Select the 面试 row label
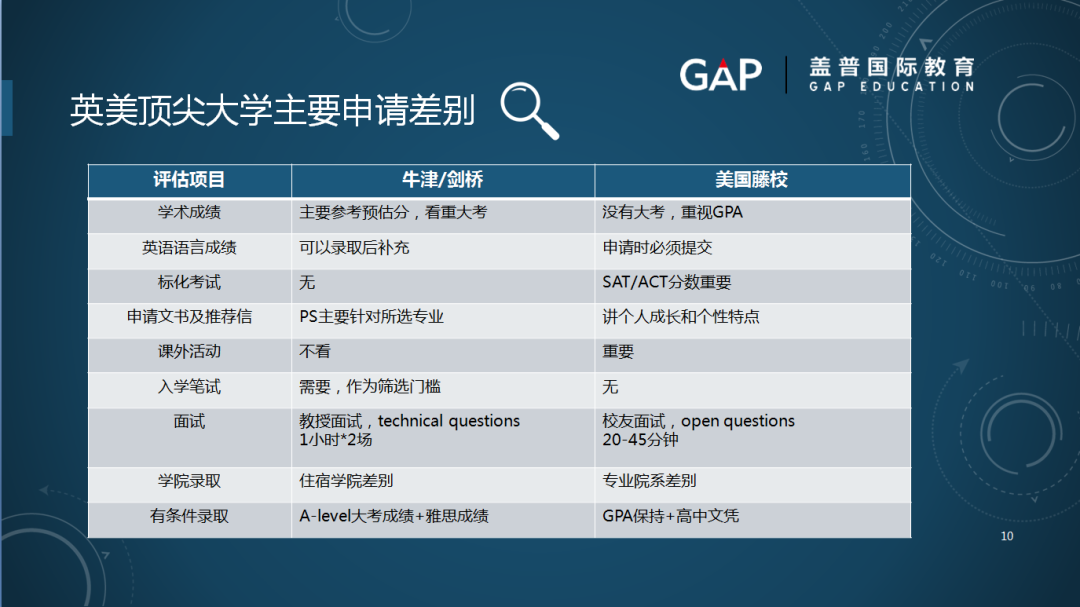 [x=189, y=422]
